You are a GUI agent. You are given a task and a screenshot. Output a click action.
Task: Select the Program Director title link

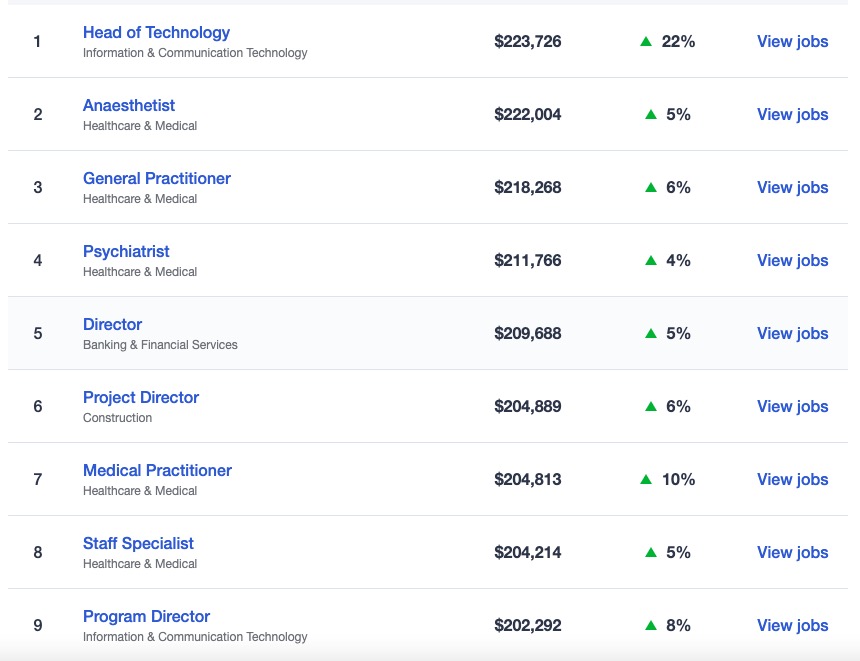click(x=146, y=617)
